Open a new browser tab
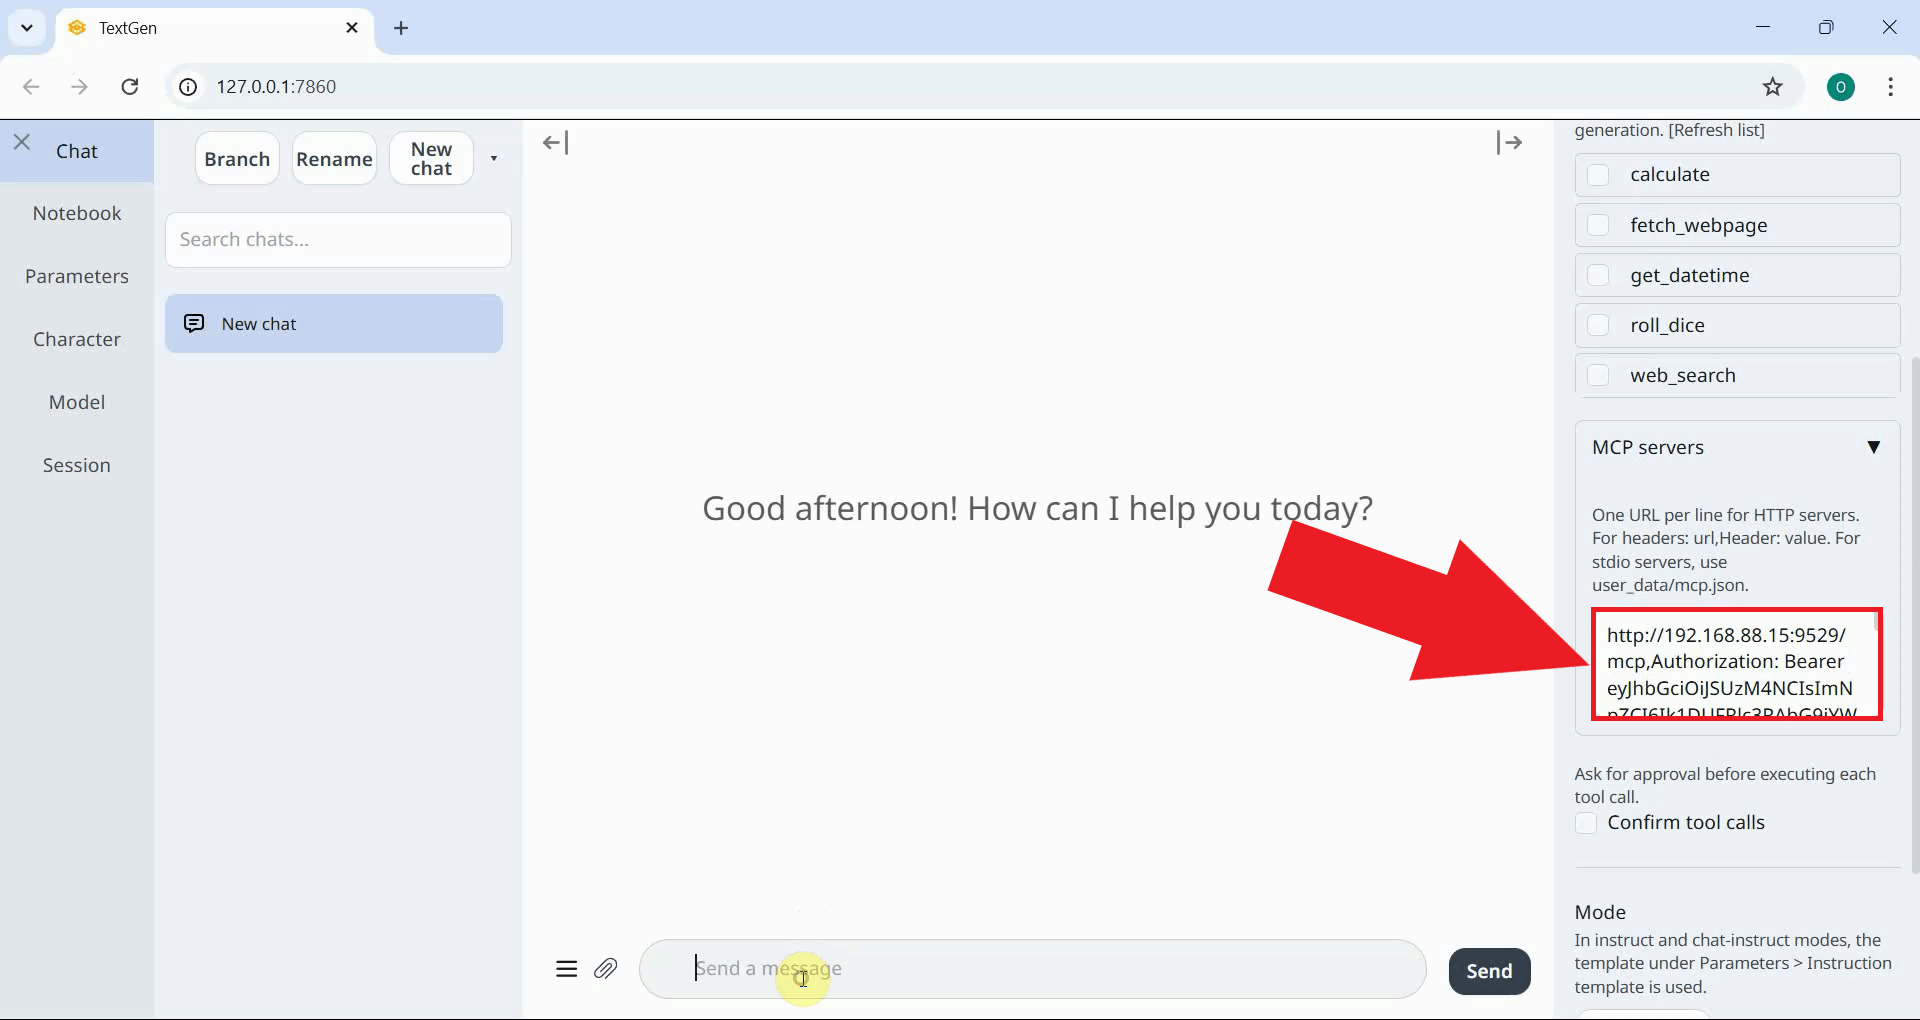Image resolution: width=1920 pixels, height=1020 pixels. 401,28
